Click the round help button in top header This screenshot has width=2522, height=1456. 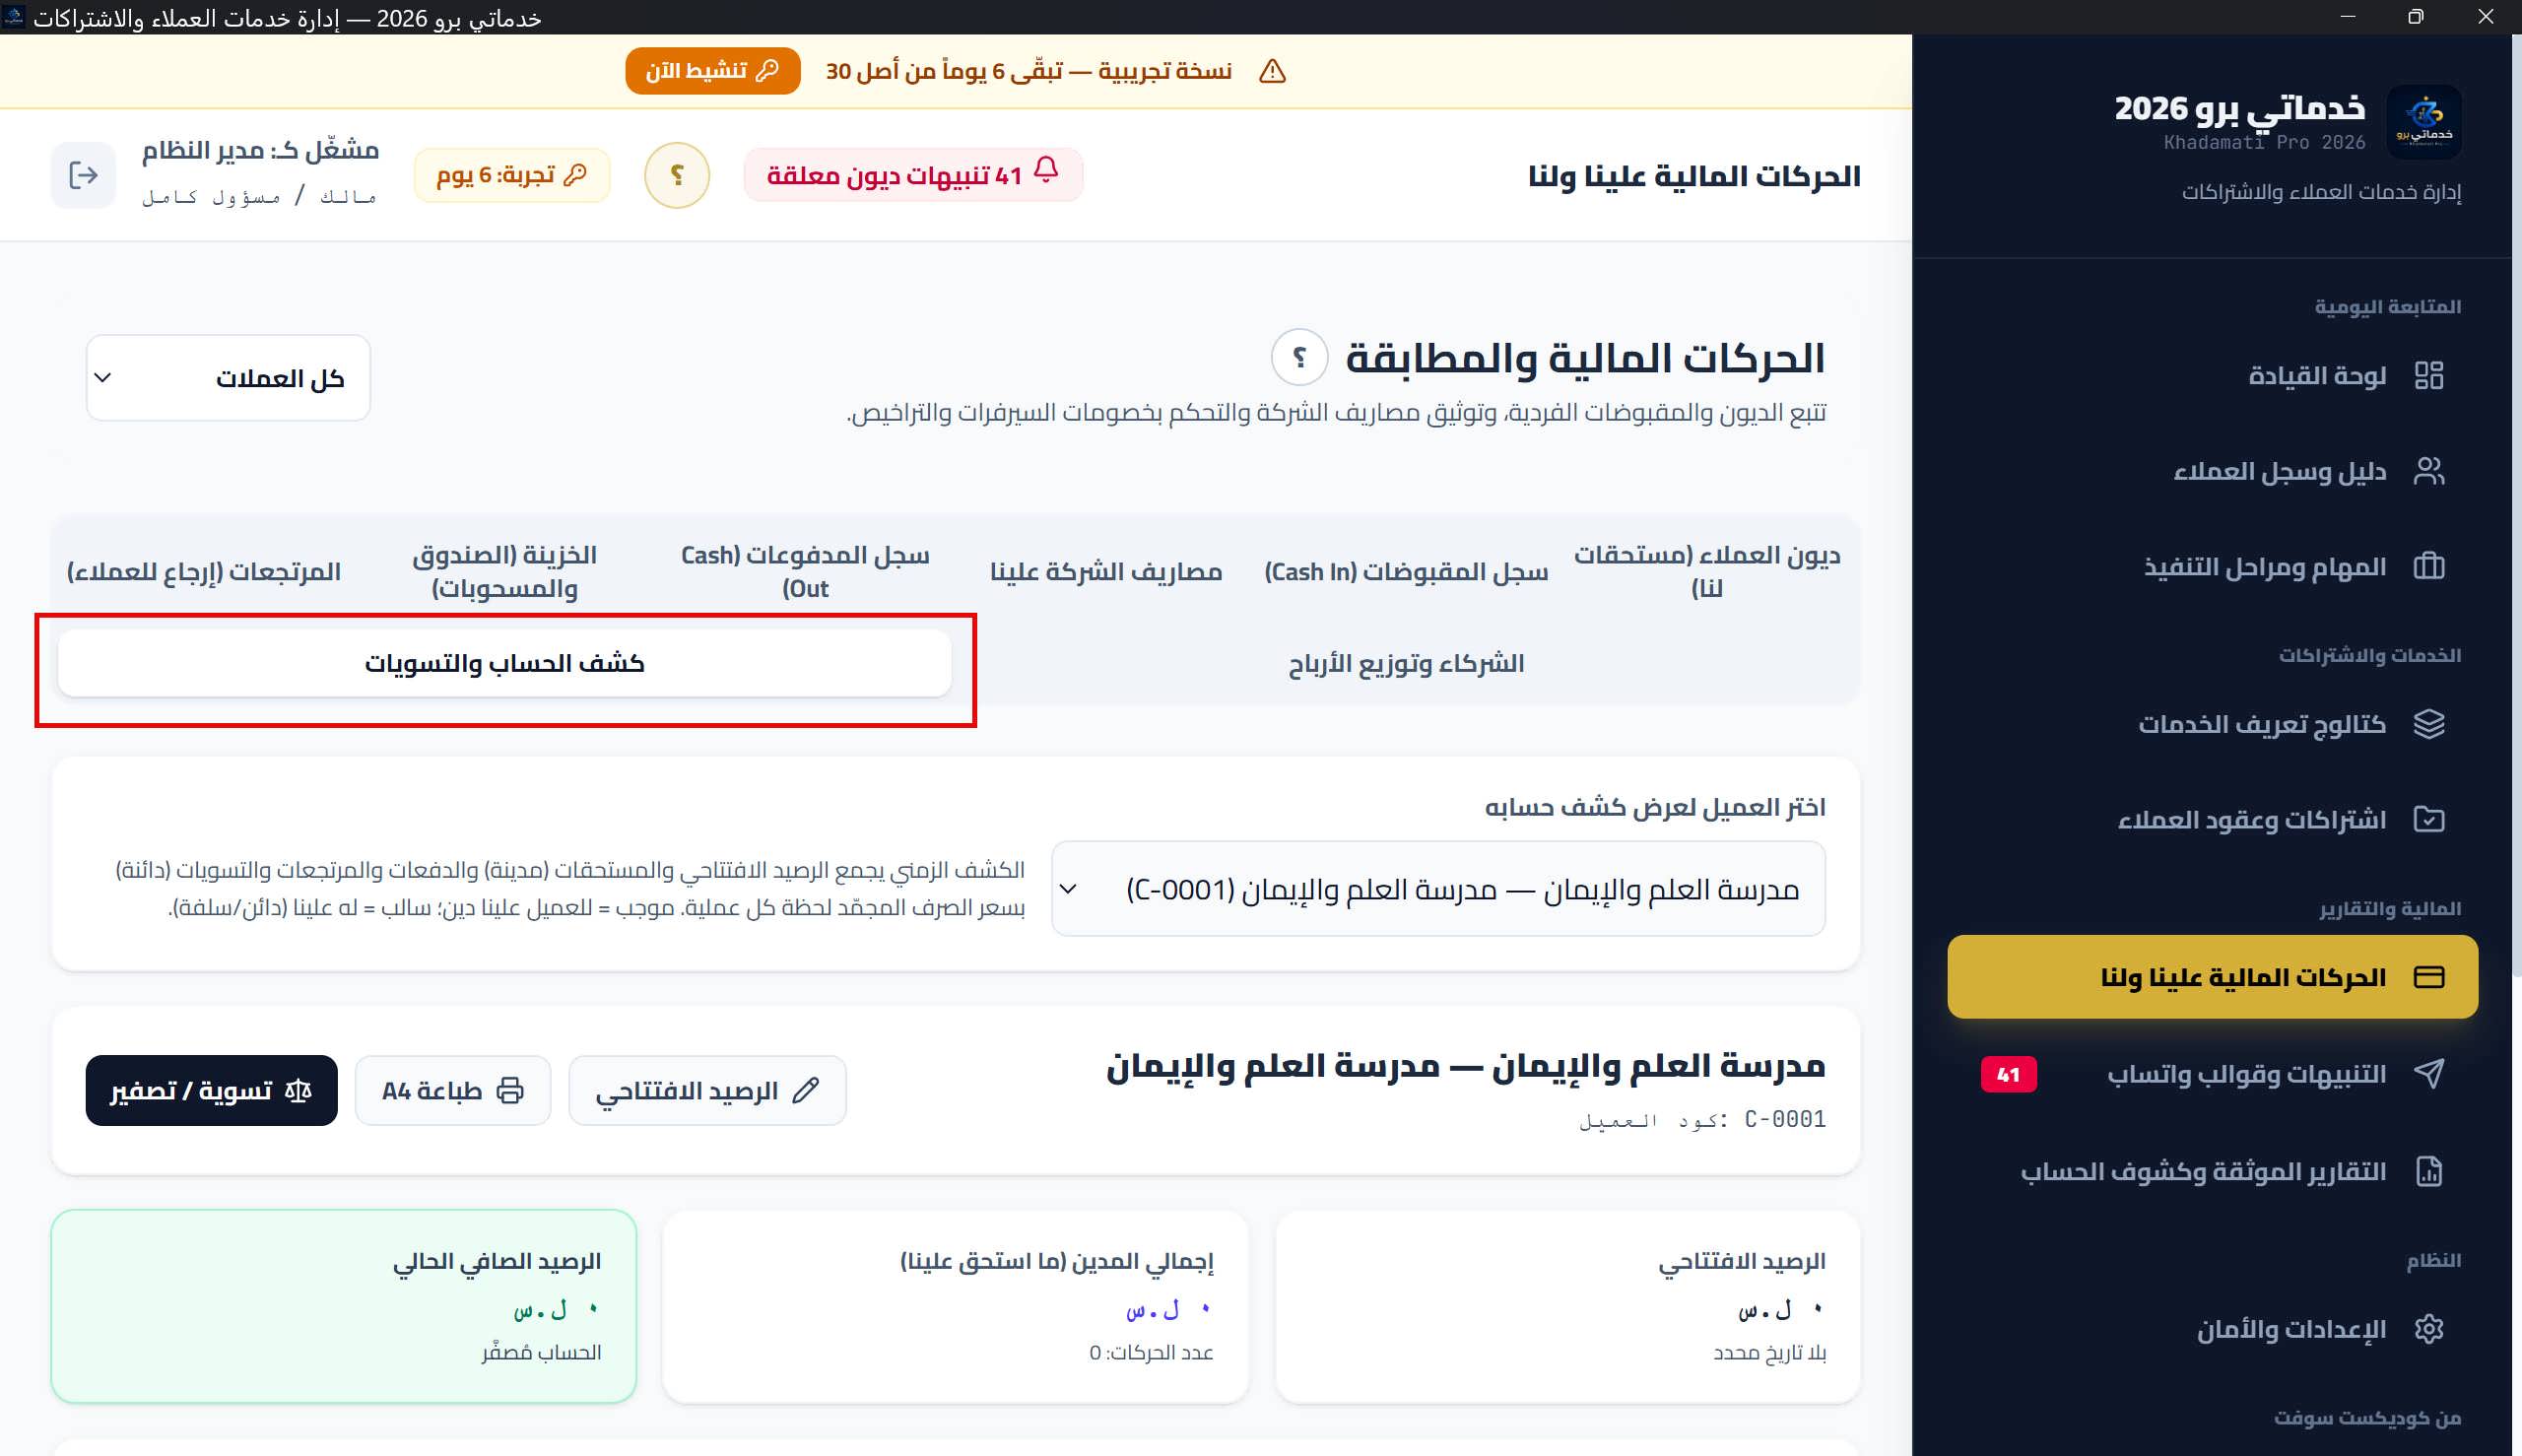[x=677, y=175]
